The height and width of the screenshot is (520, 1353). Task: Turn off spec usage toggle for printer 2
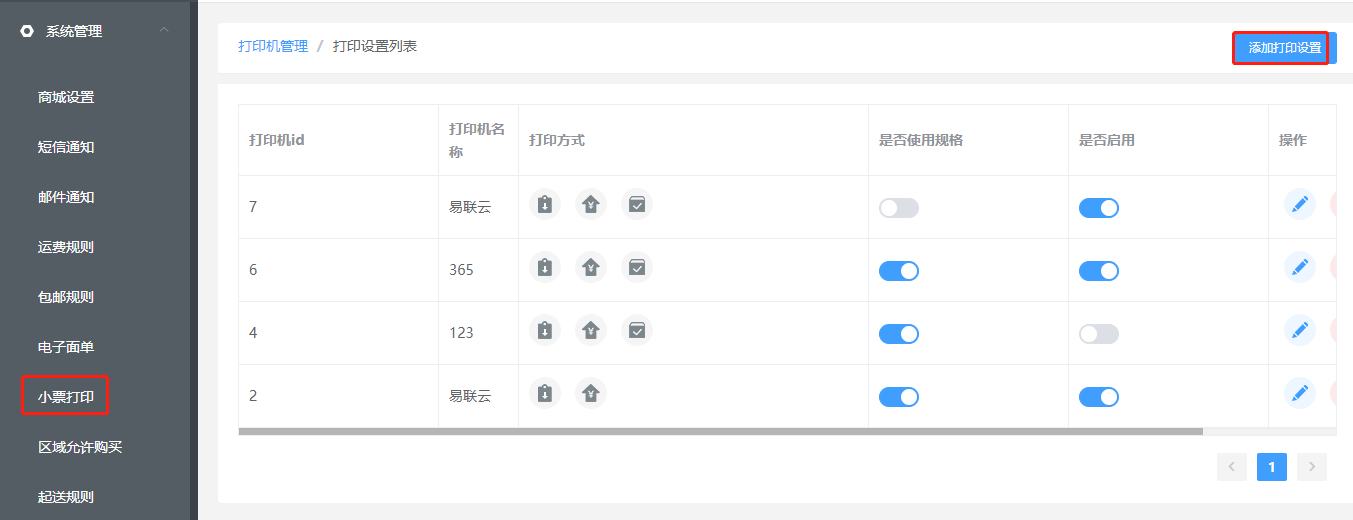pyautogui.click(x=898, y=397)
